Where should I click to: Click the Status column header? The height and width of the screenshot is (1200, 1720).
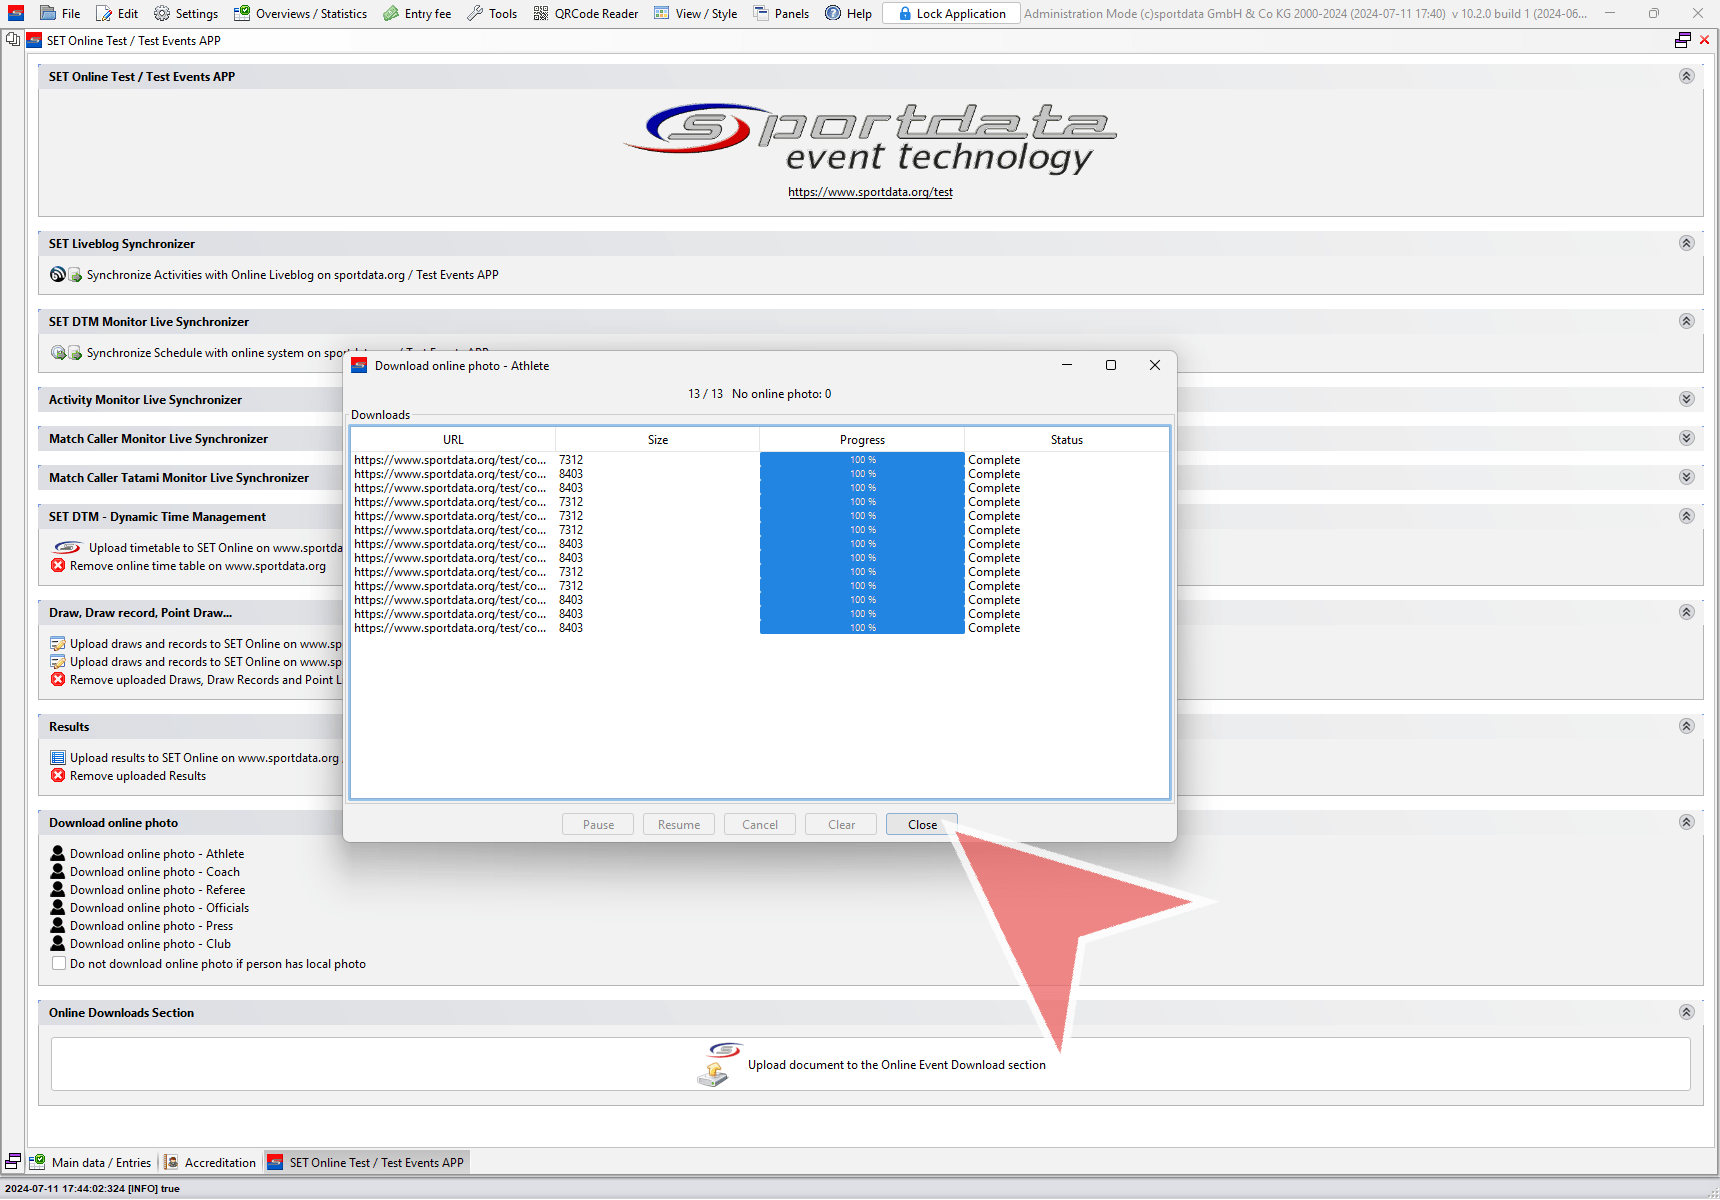pos(1066,440)
